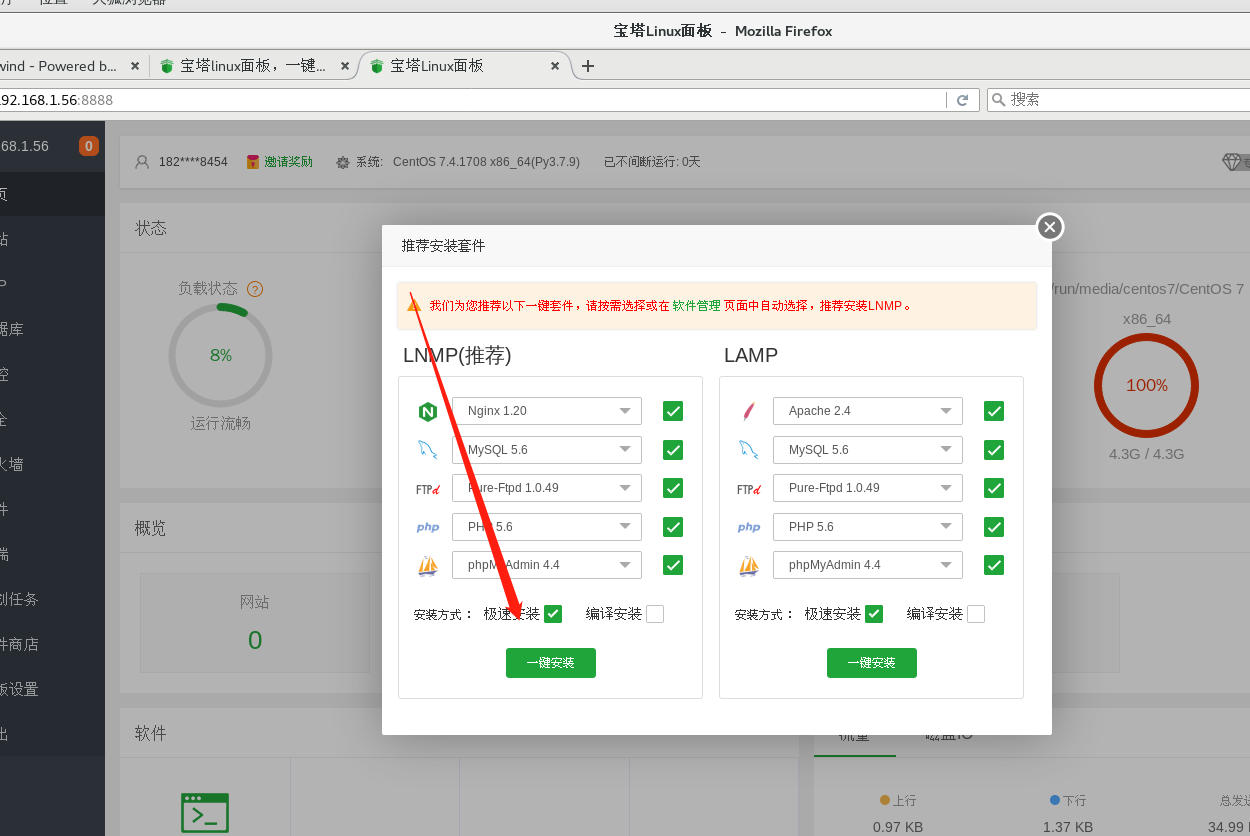The width and height of the screenshot is (1250, 836).
Task: Click the 100% disk usage gauge
Action: [1146, 385]
